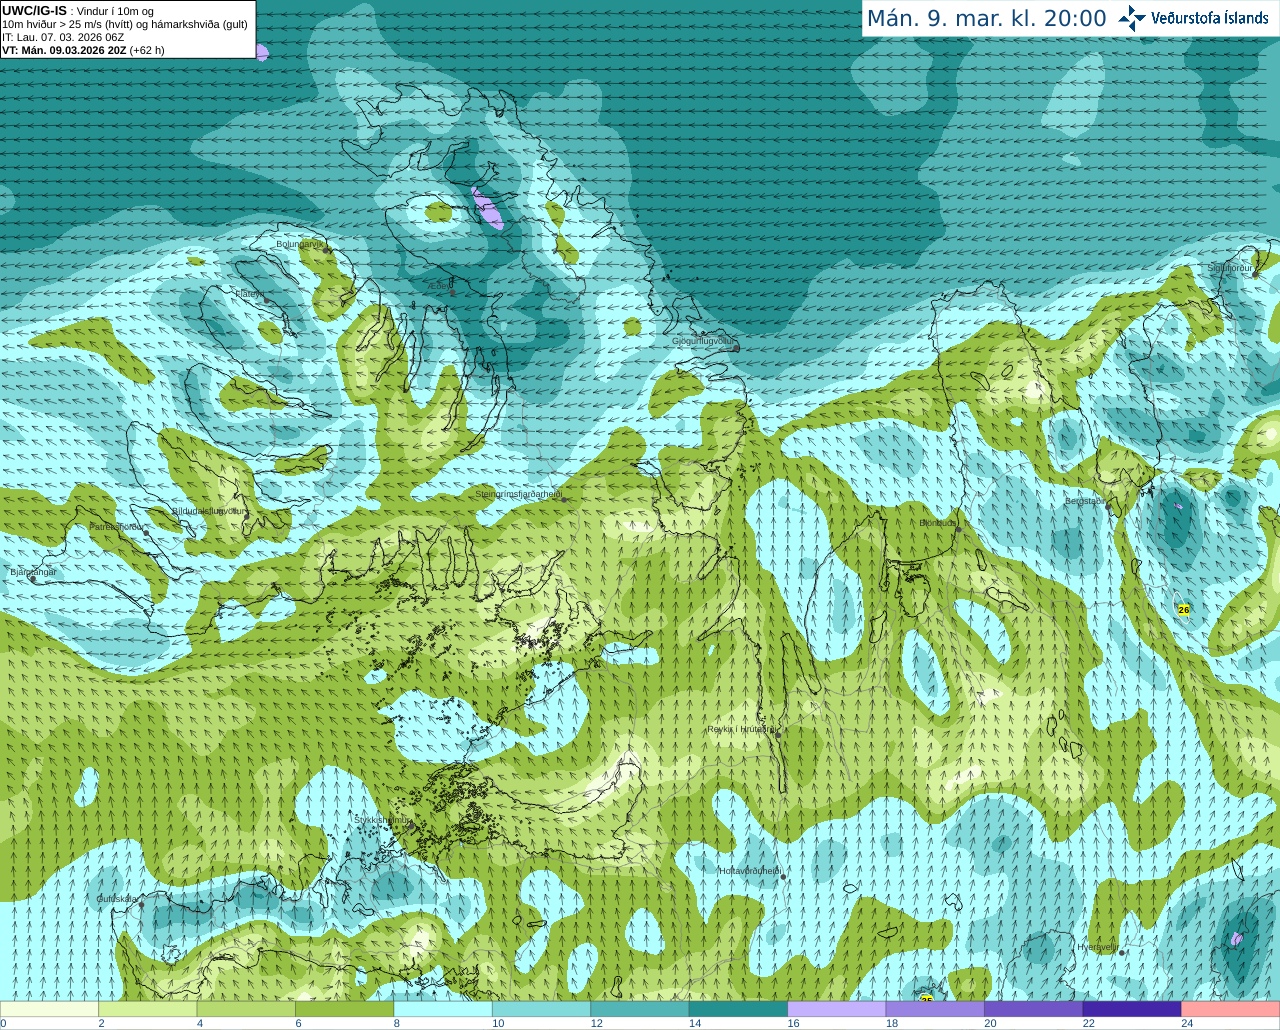
Task: Click the 6–8 m/s olive green legend swatch
Action: tap(345, 1009)
